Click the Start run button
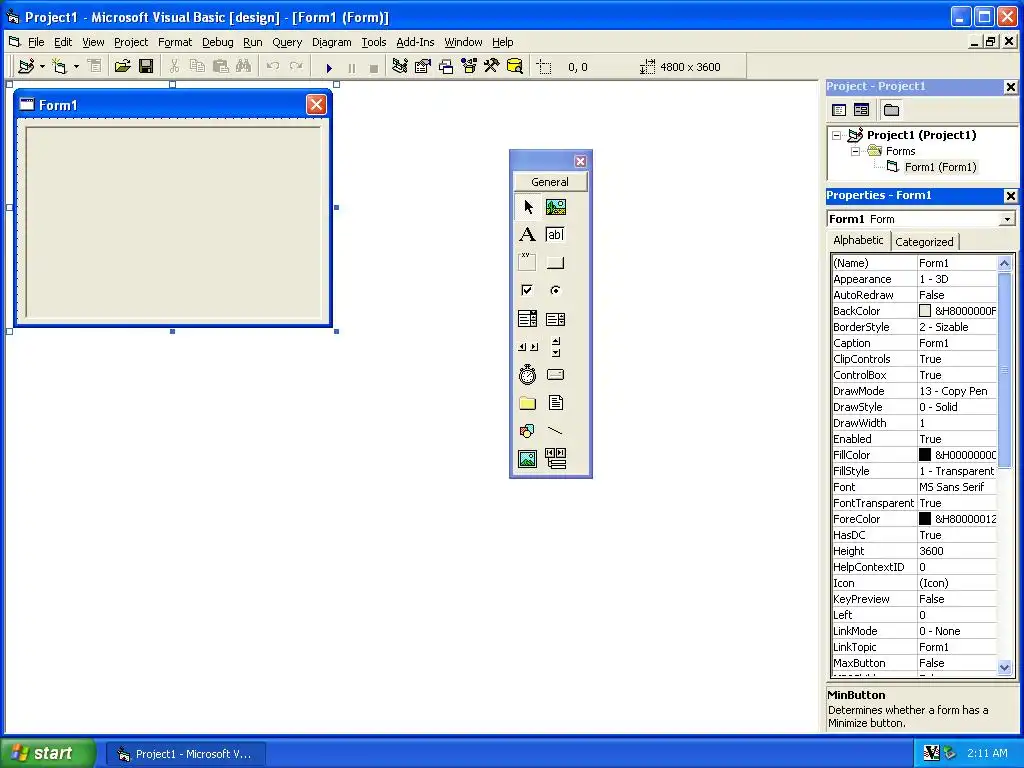Screen dimensions: 1024x768 pyautogui.click(x=329, y=67)
